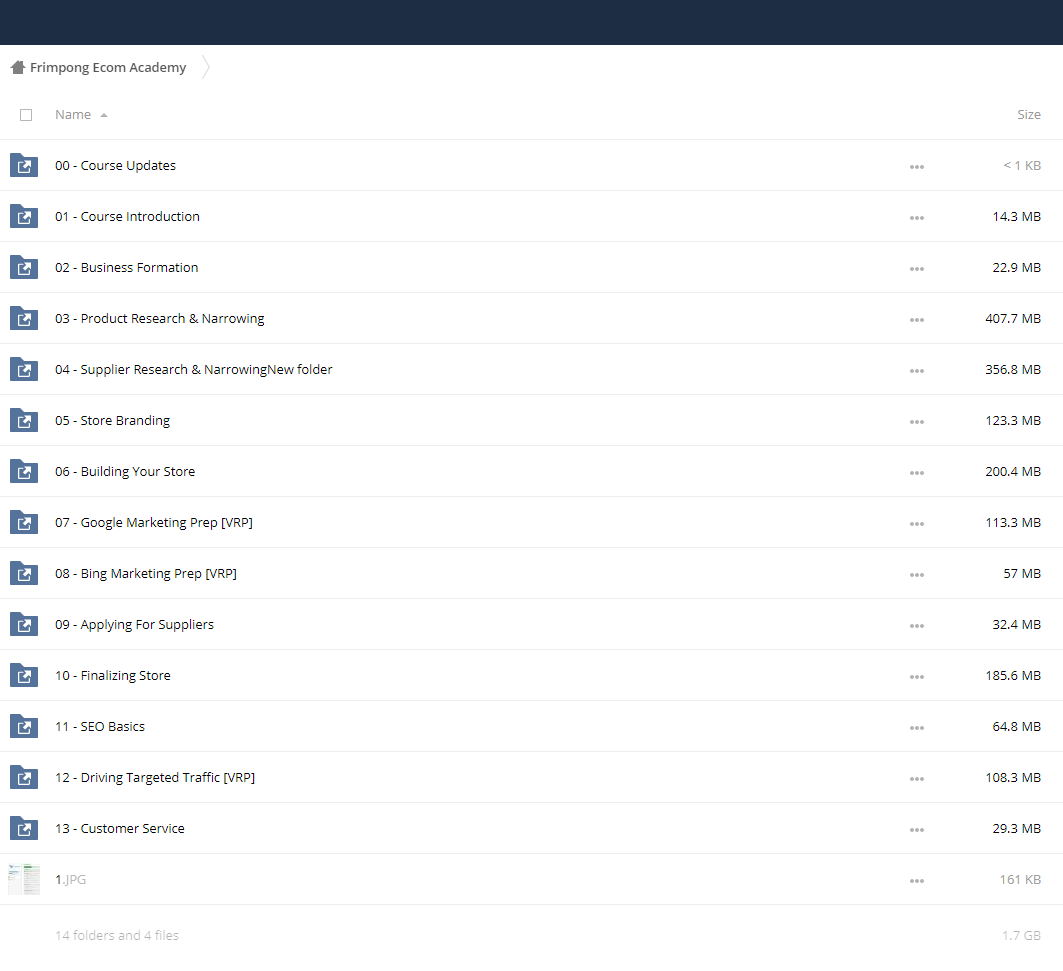1063x971 pixels.
Task: Click the 14 folders and 4 files summary
Action: (117, 935)
